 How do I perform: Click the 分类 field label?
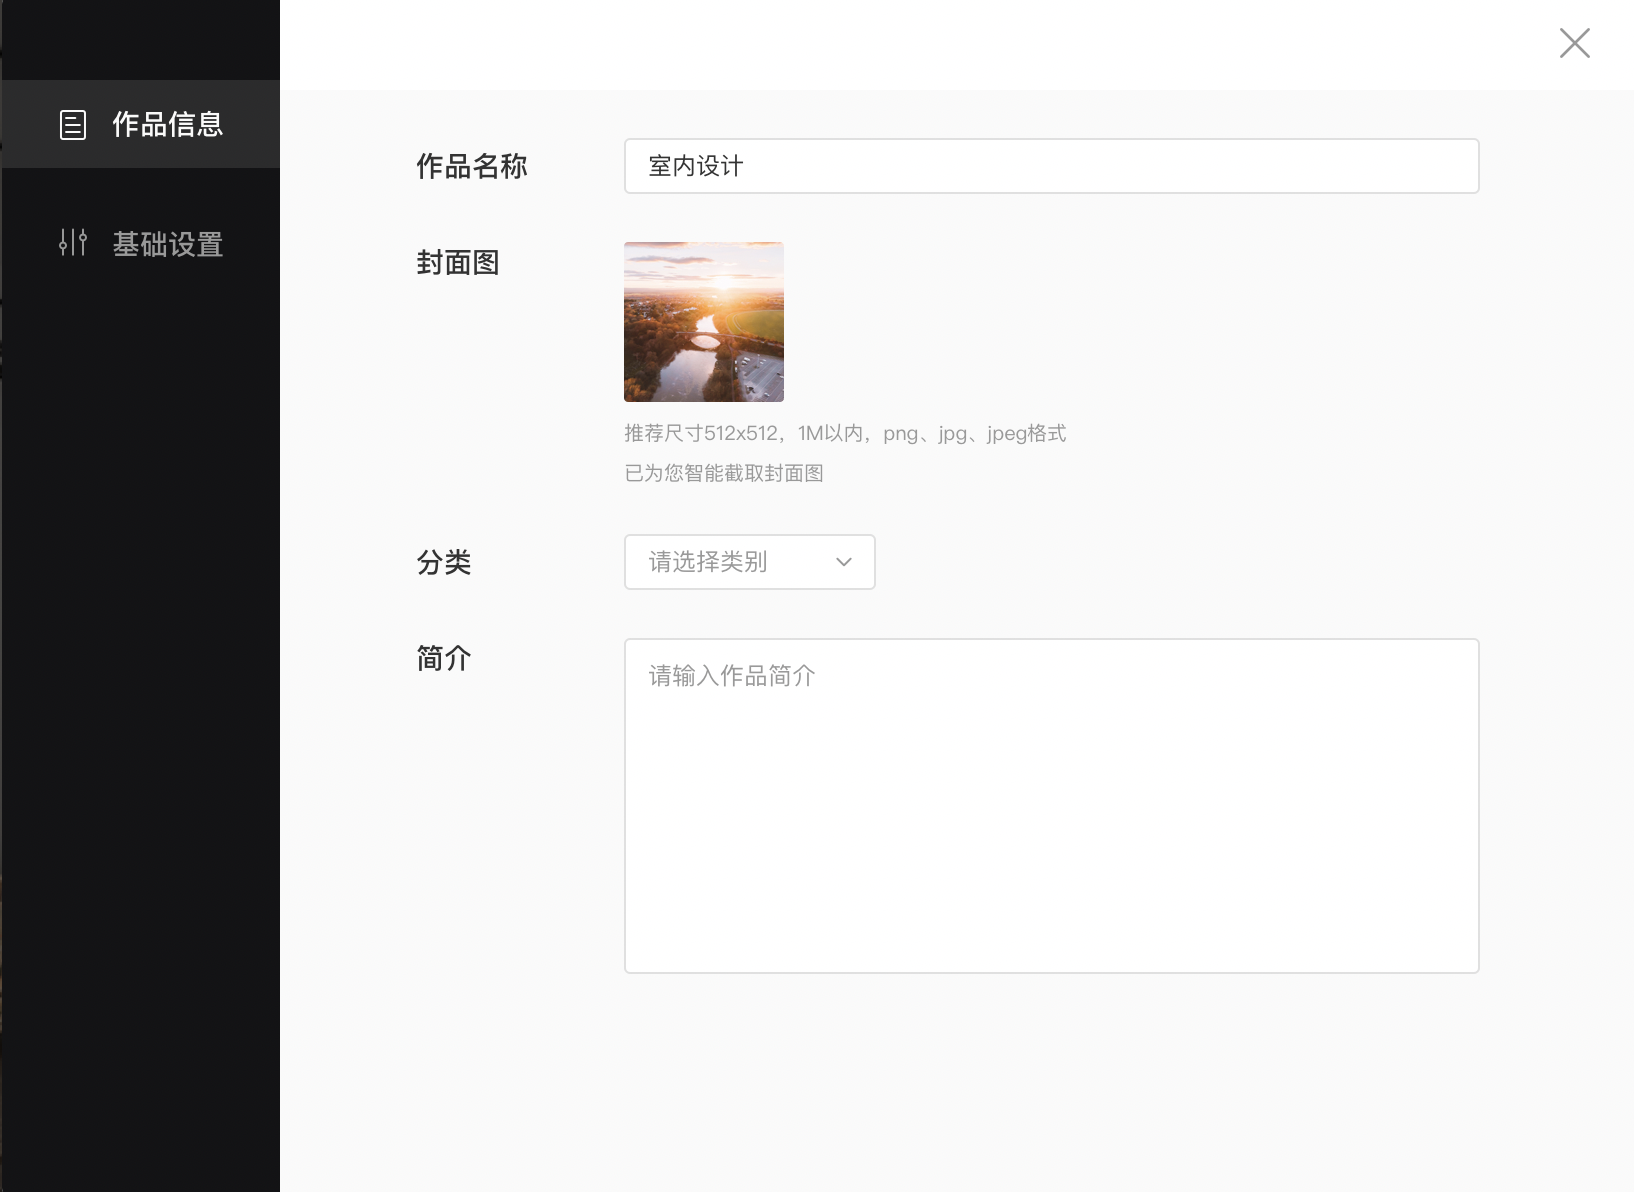pyautogui.click(x=444, y=562)
